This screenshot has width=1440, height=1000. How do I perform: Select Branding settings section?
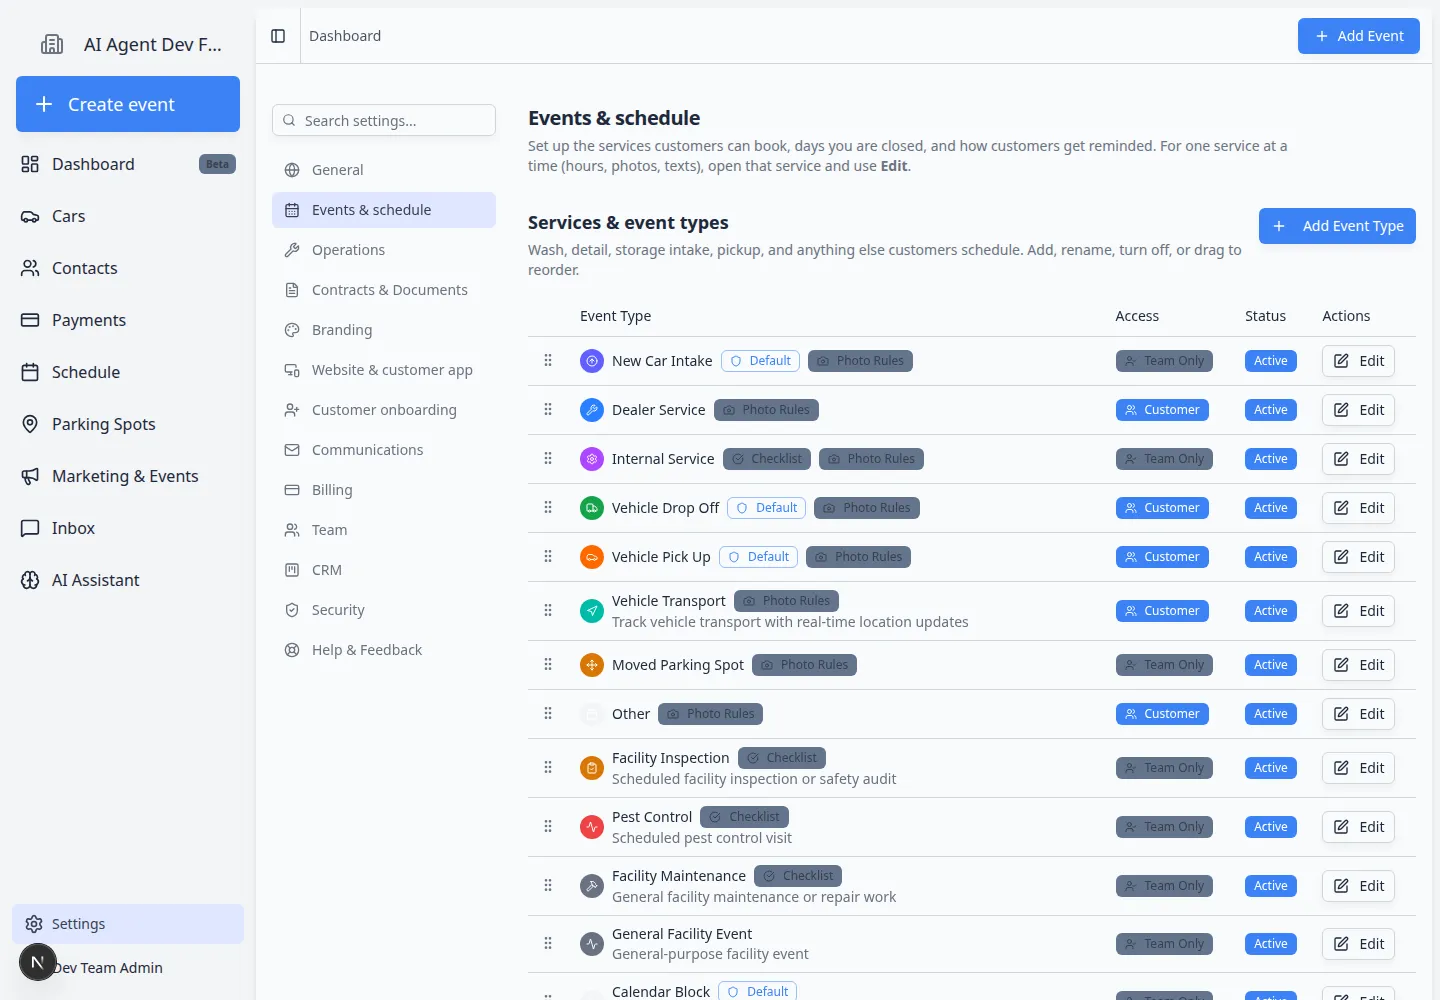coord(384,330)
